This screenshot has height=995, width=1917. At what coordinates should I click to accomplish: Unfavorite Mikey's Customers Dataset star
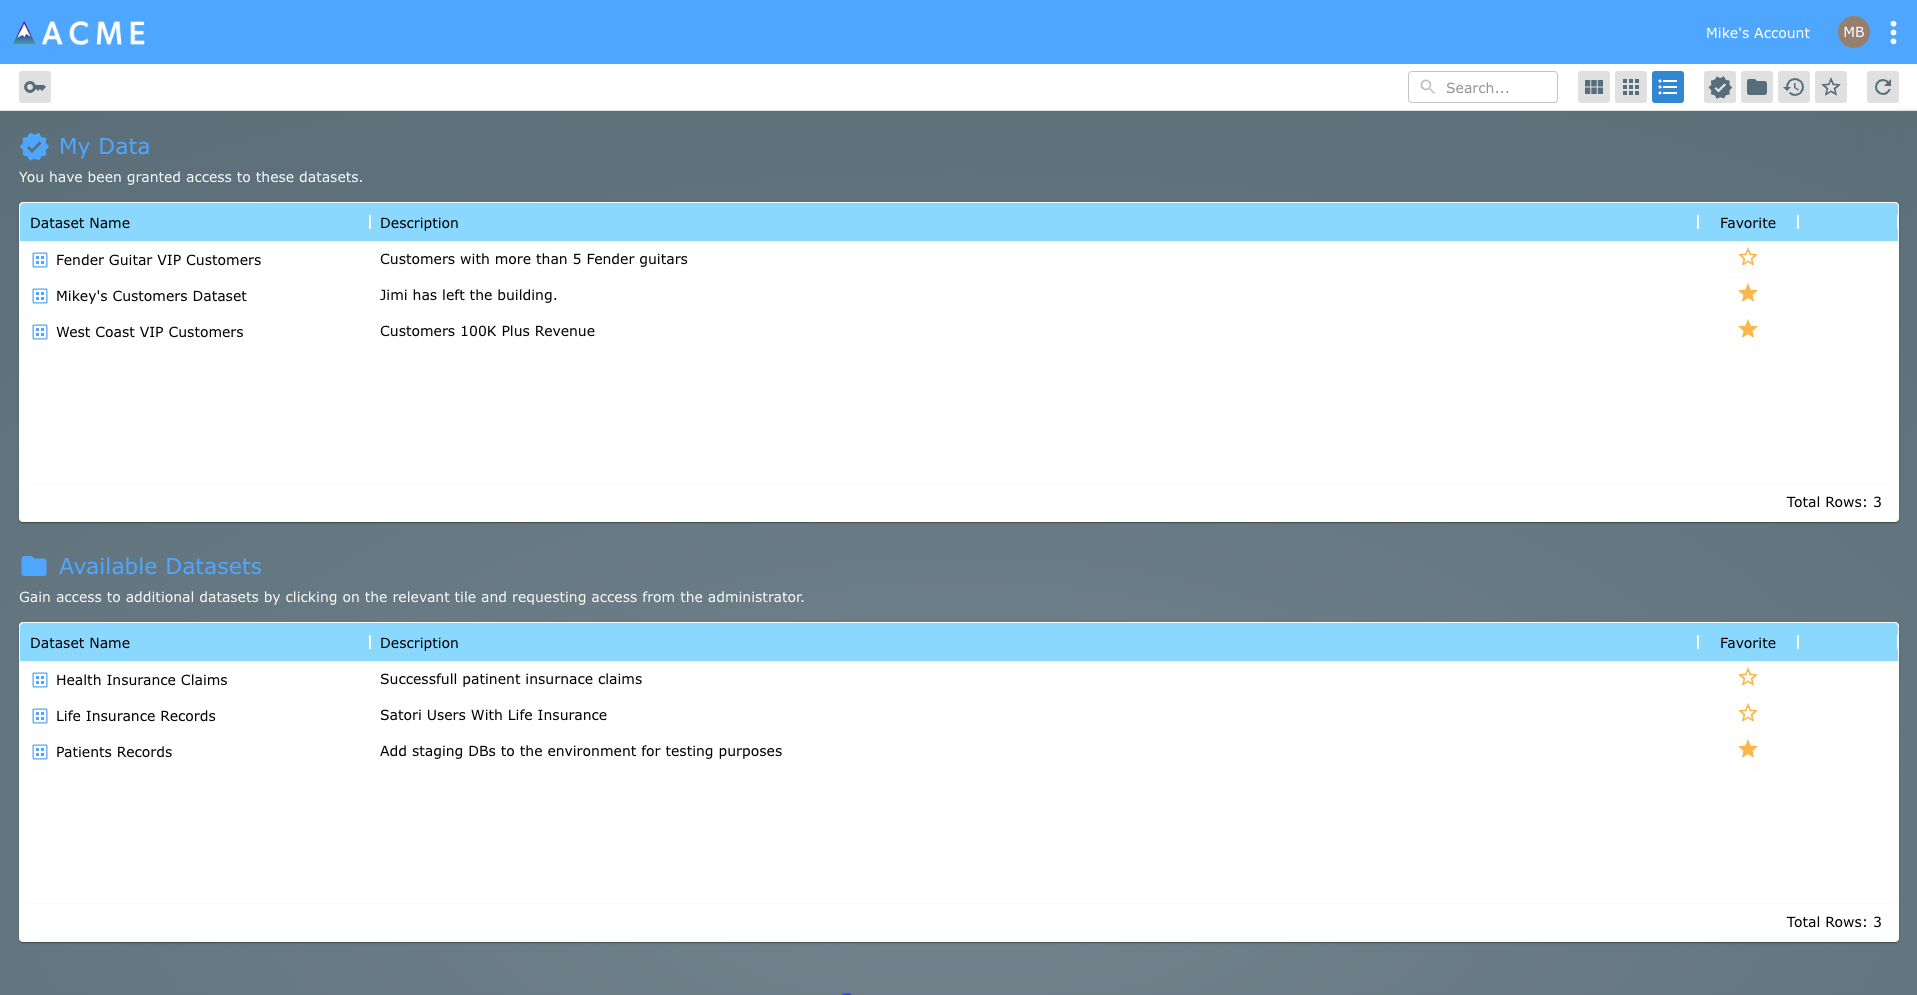pyautogui.click(x=1748, y=293)
